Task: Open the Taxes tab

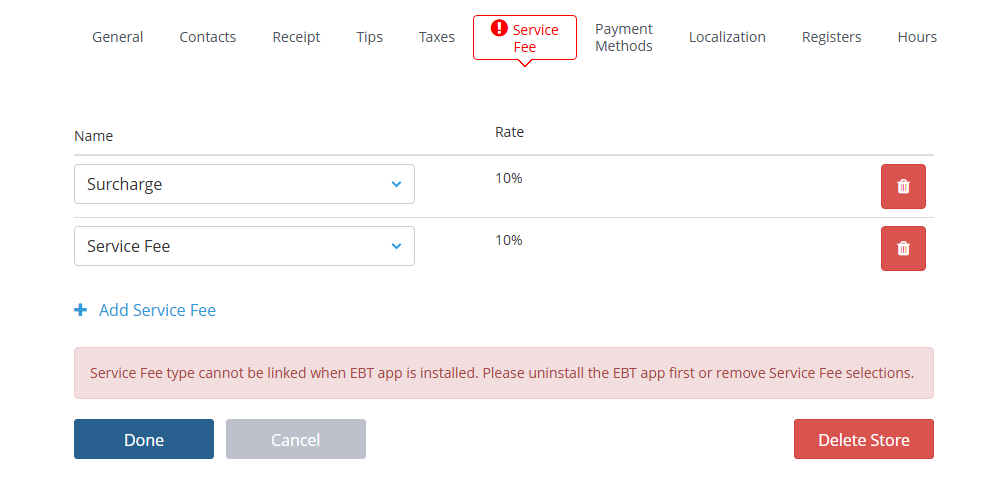Action: pyautogui.click(x=437, y=37)
